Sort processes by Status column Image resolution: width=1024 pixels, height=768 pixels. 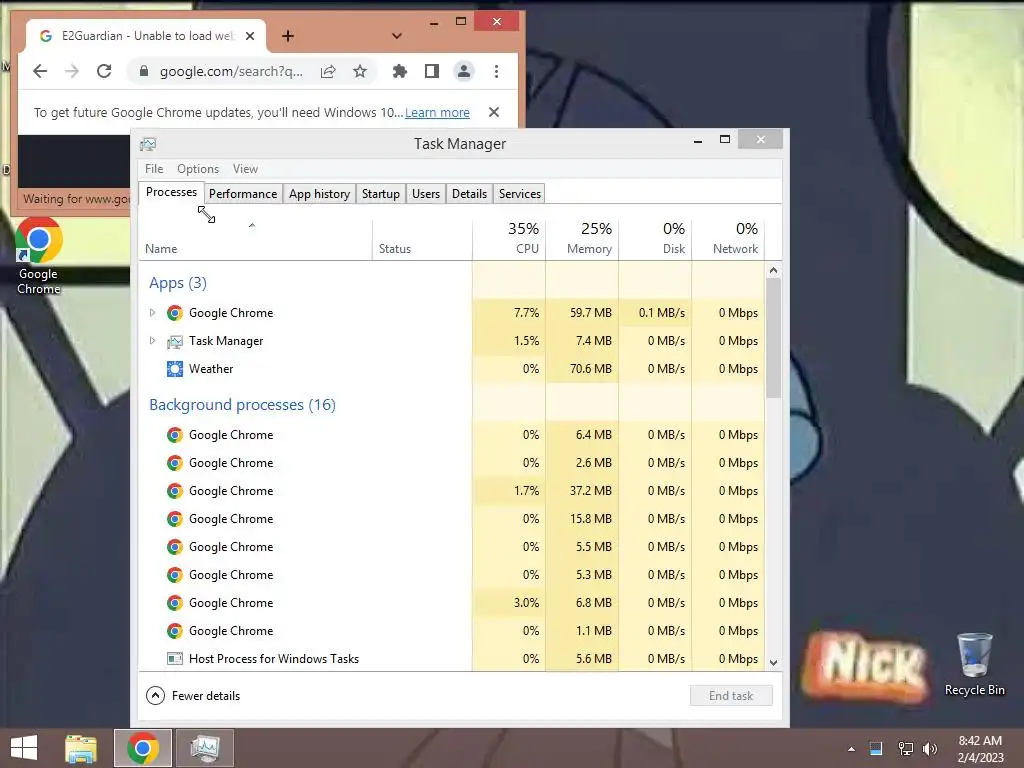(x=422, y=240)
